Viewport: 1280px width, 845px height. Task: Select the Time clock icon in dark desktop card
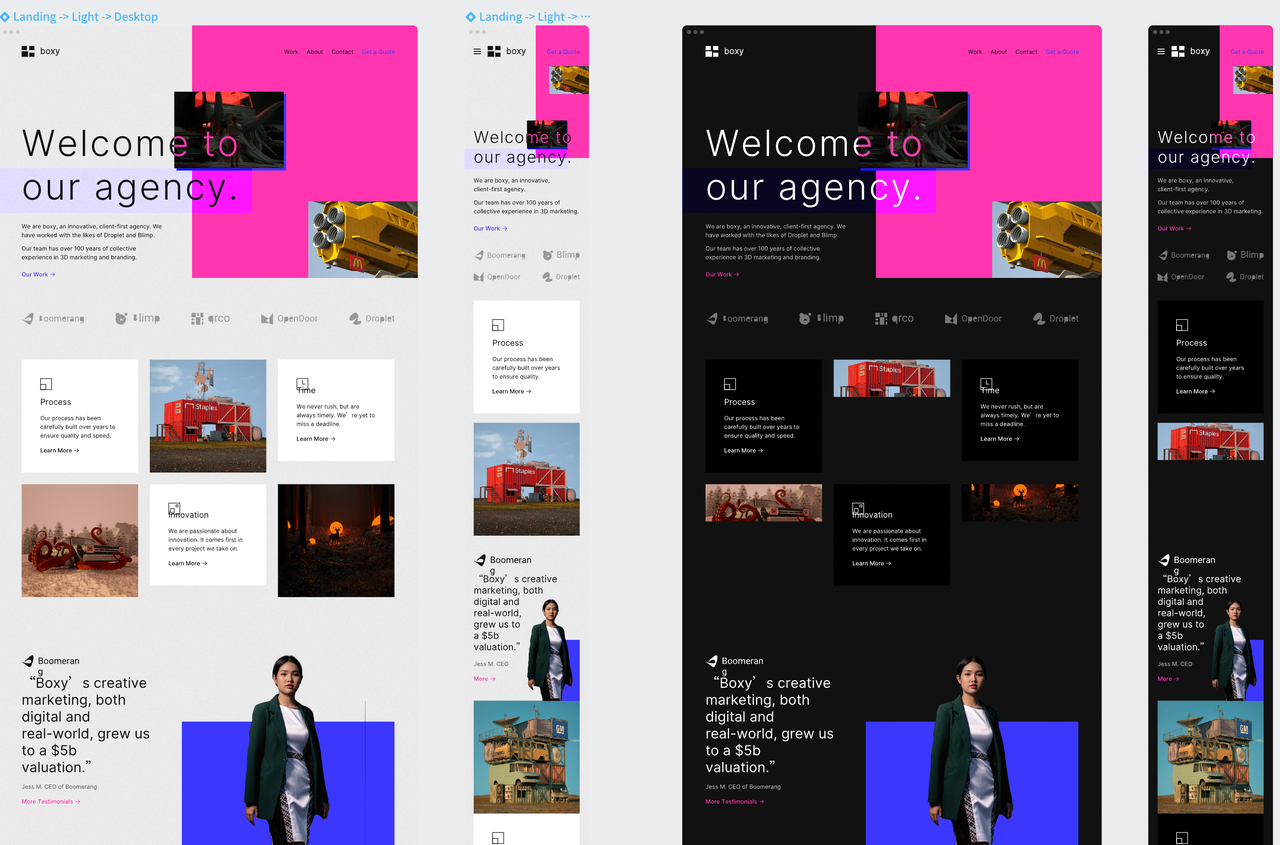point(986,384)
